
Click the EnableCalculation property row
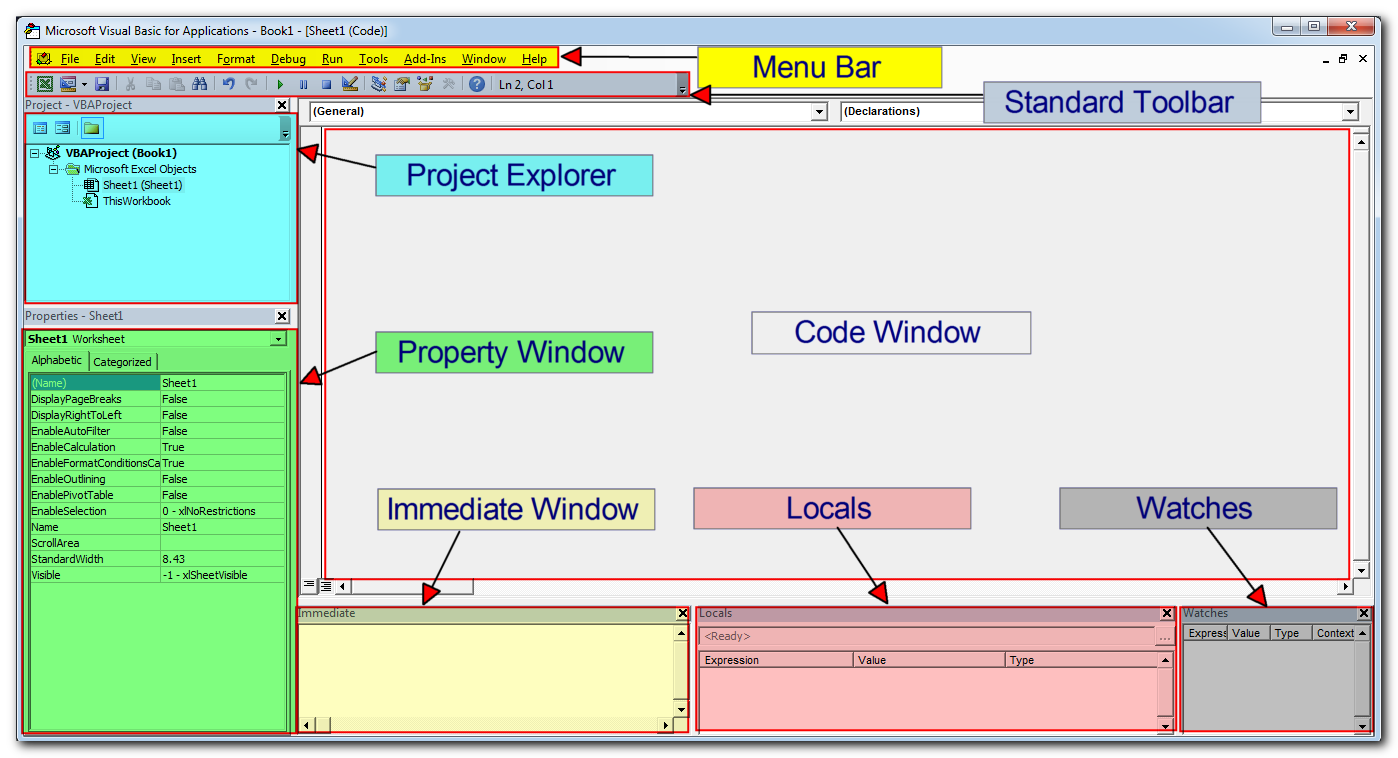(157, 447)
